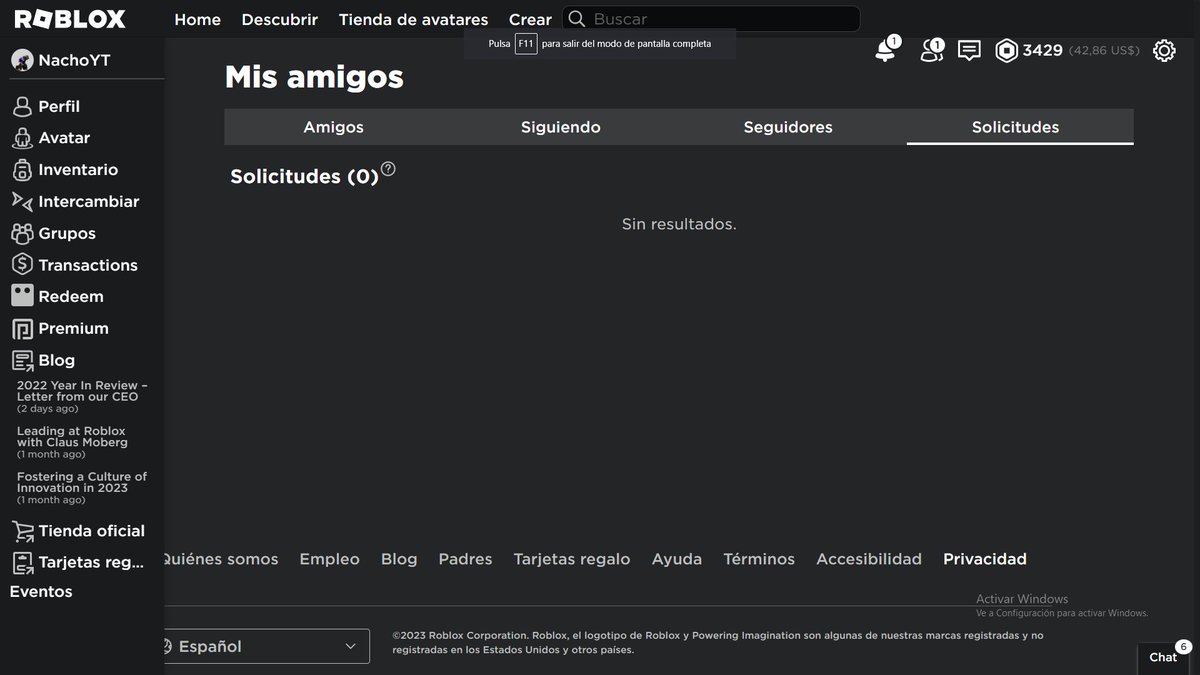The height and width of the screenshot is (675, 1200).
Task: Click the Intercambiar trade icon
Action: pos(22,201)
